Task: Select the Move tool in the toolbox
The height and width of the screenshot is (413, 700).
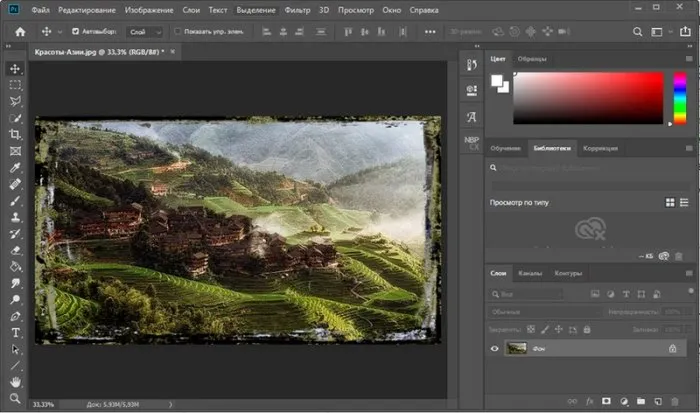Action: click(x=15, y=68)
